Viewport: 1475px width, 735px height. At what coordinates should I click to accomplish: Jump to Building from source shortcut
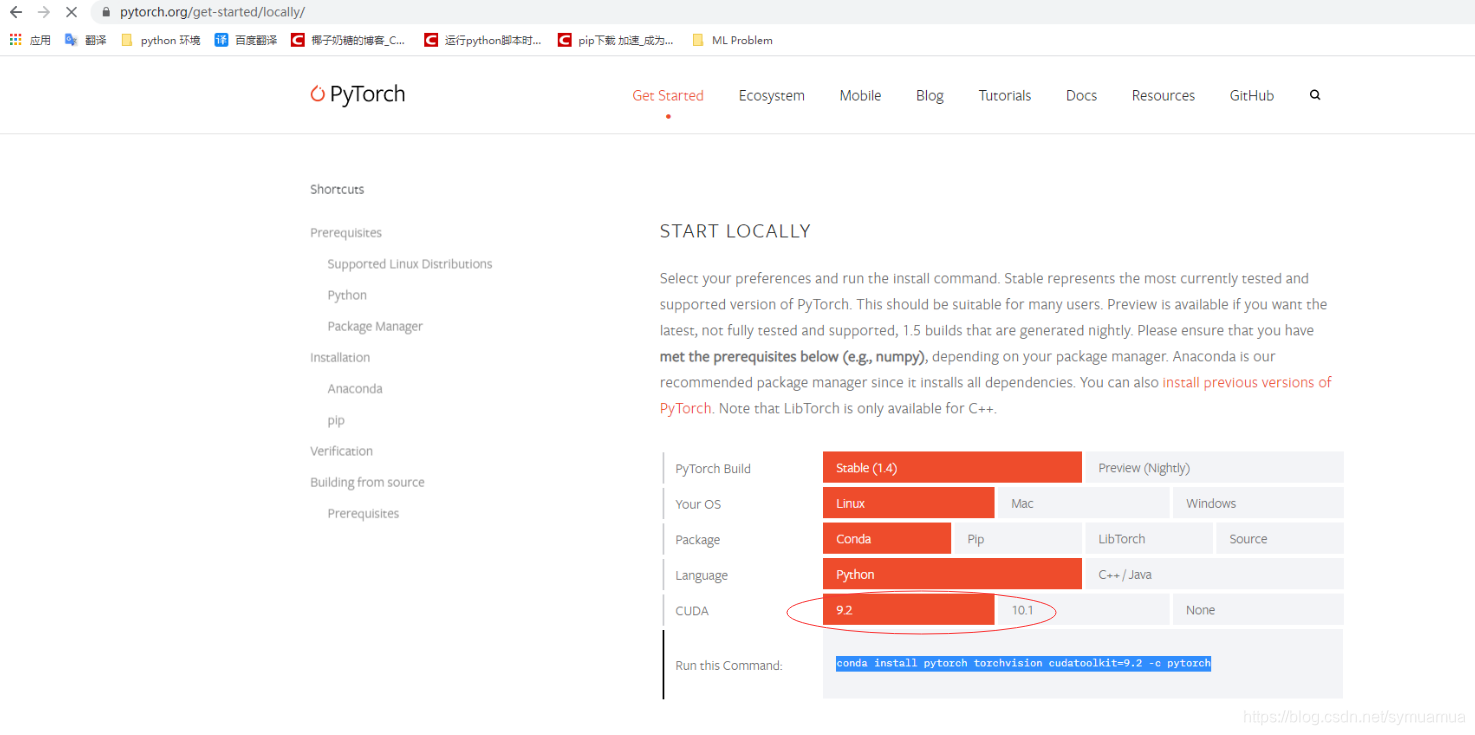367,482
